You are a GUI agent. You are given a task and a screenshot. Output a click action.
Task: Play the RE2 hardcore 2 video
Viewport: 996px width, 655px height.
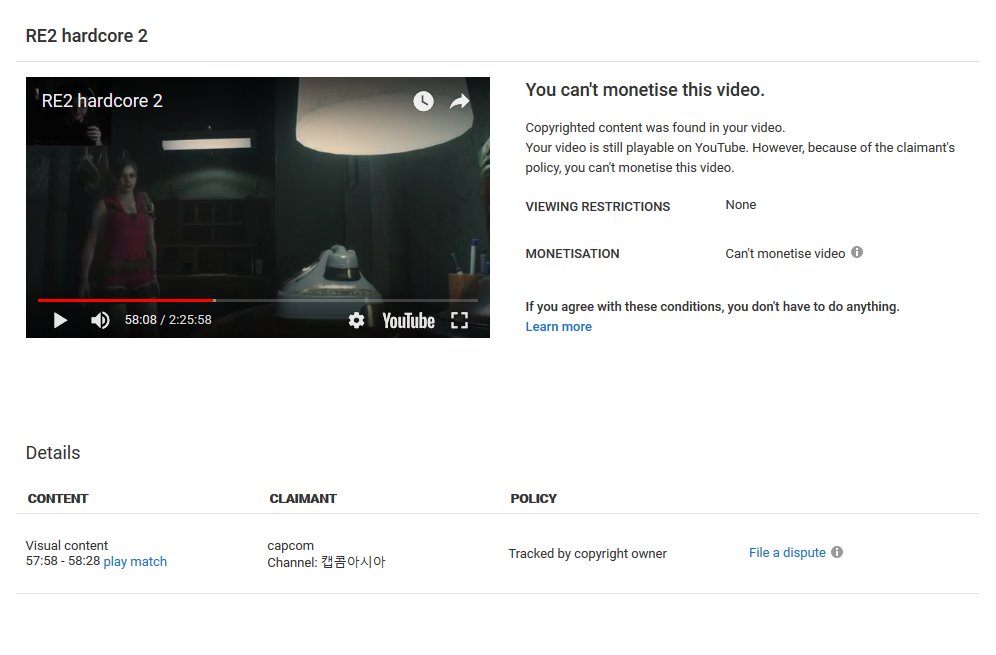60,320
